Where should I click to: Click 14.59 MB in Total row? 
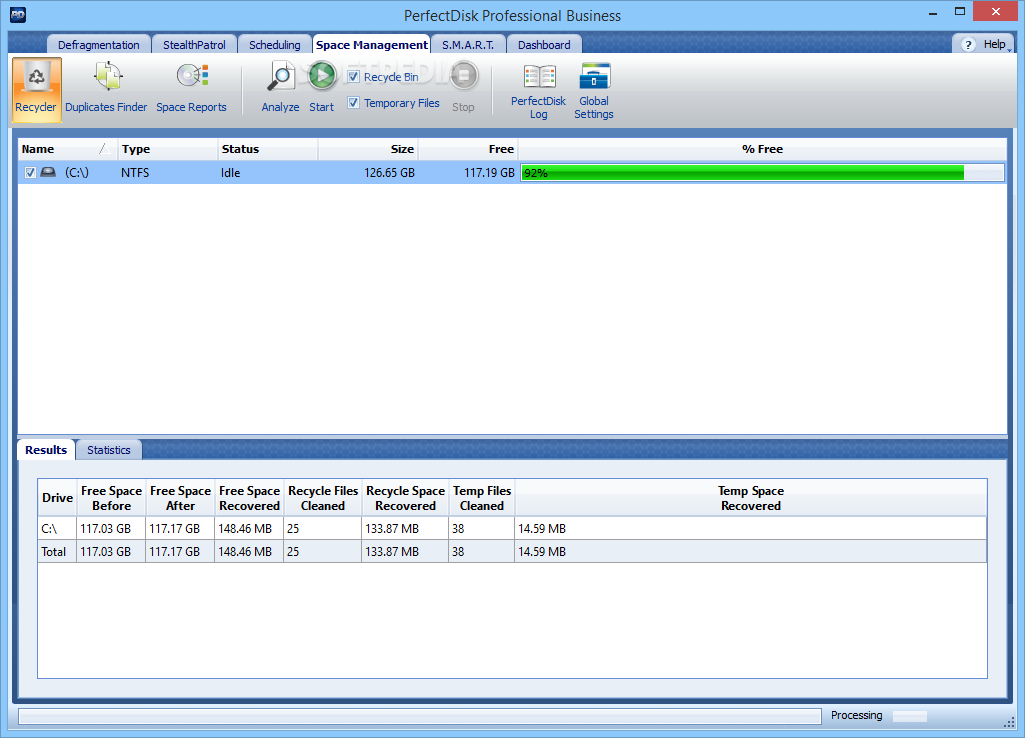coord(542,552)
